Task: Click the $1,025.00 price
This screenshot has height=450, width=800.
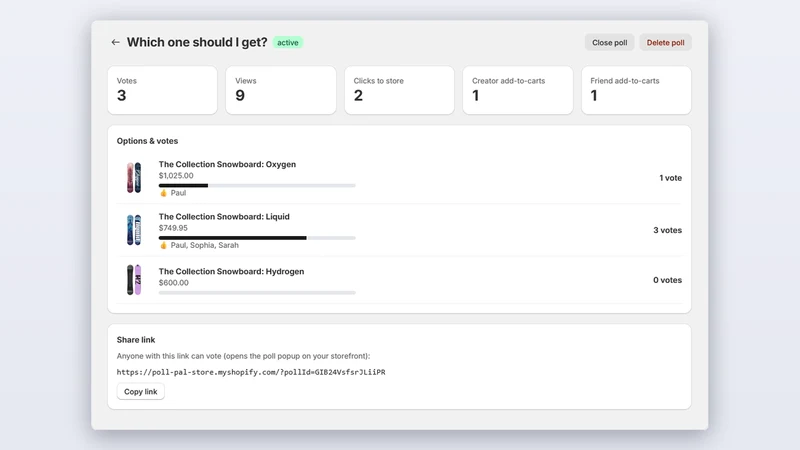Action: coord(176,176)
